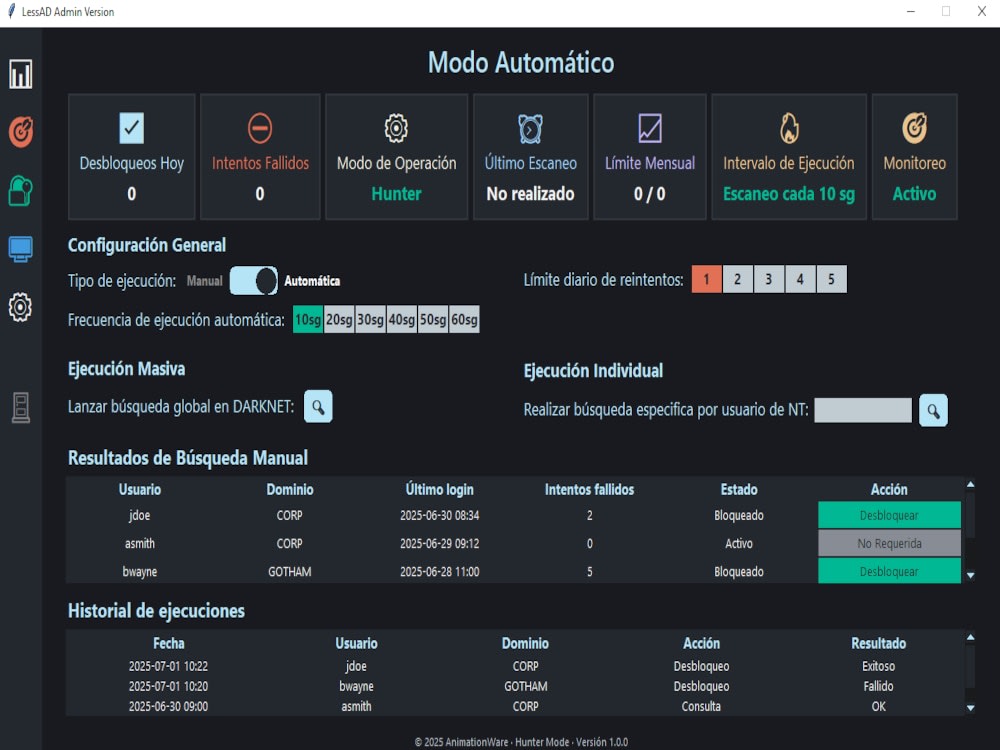
Task: Click the Activo monitoring status
Action: (915, 194)
